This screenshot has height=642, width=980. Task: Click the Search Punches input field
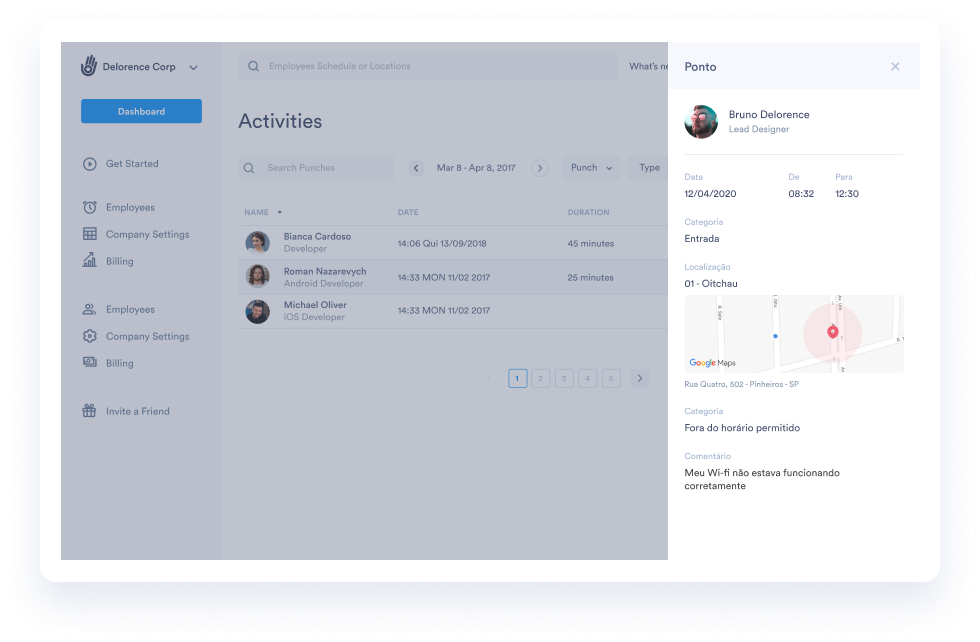click(325, 168)
